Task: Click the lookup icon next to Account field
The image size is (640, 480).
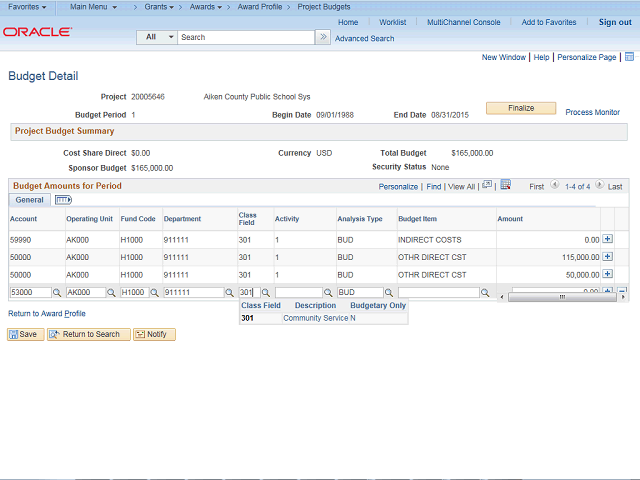Action: point(57,293)
